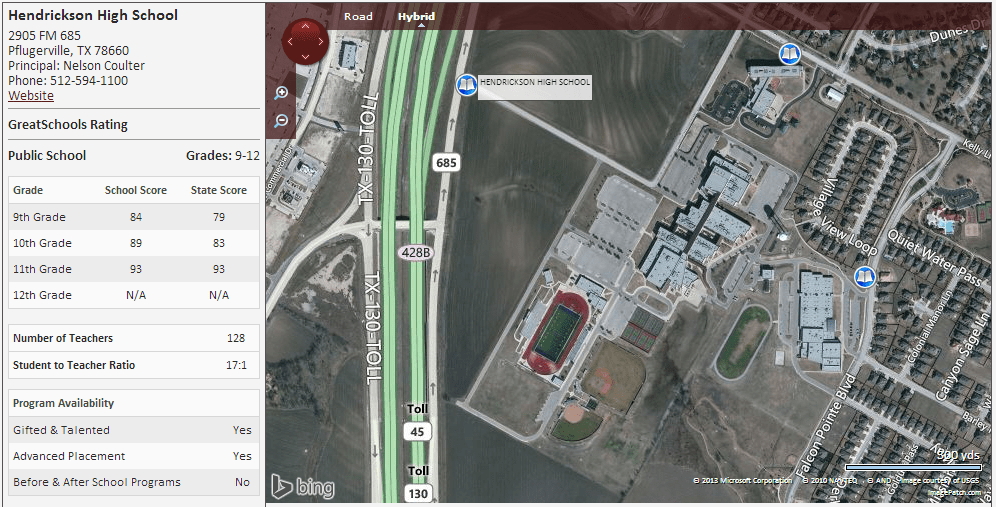Switch to Road map view
Viewport: 996px width, 507px height.
coord(358,17)
